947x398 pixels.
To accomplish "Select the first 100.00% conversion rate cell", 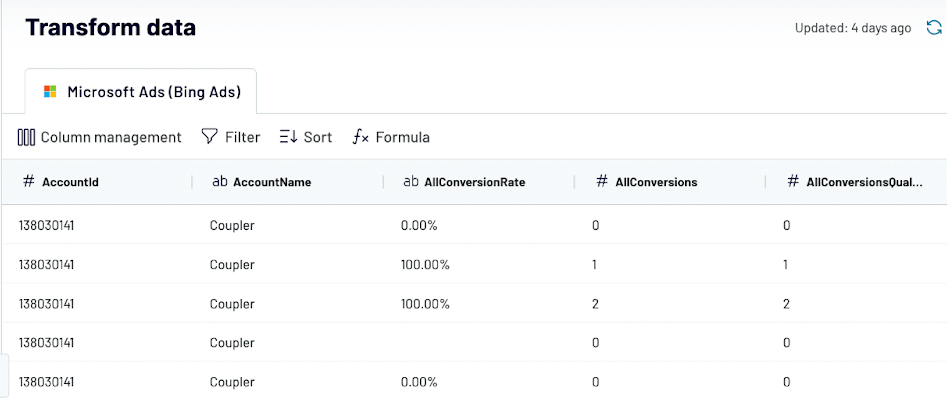I will [425, 265].
